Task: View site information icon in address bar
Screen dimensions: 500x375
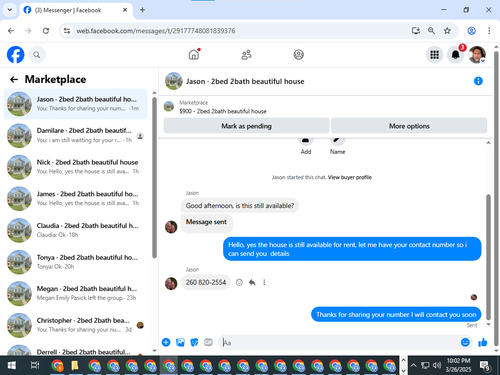Action: [x=67, y=31]
